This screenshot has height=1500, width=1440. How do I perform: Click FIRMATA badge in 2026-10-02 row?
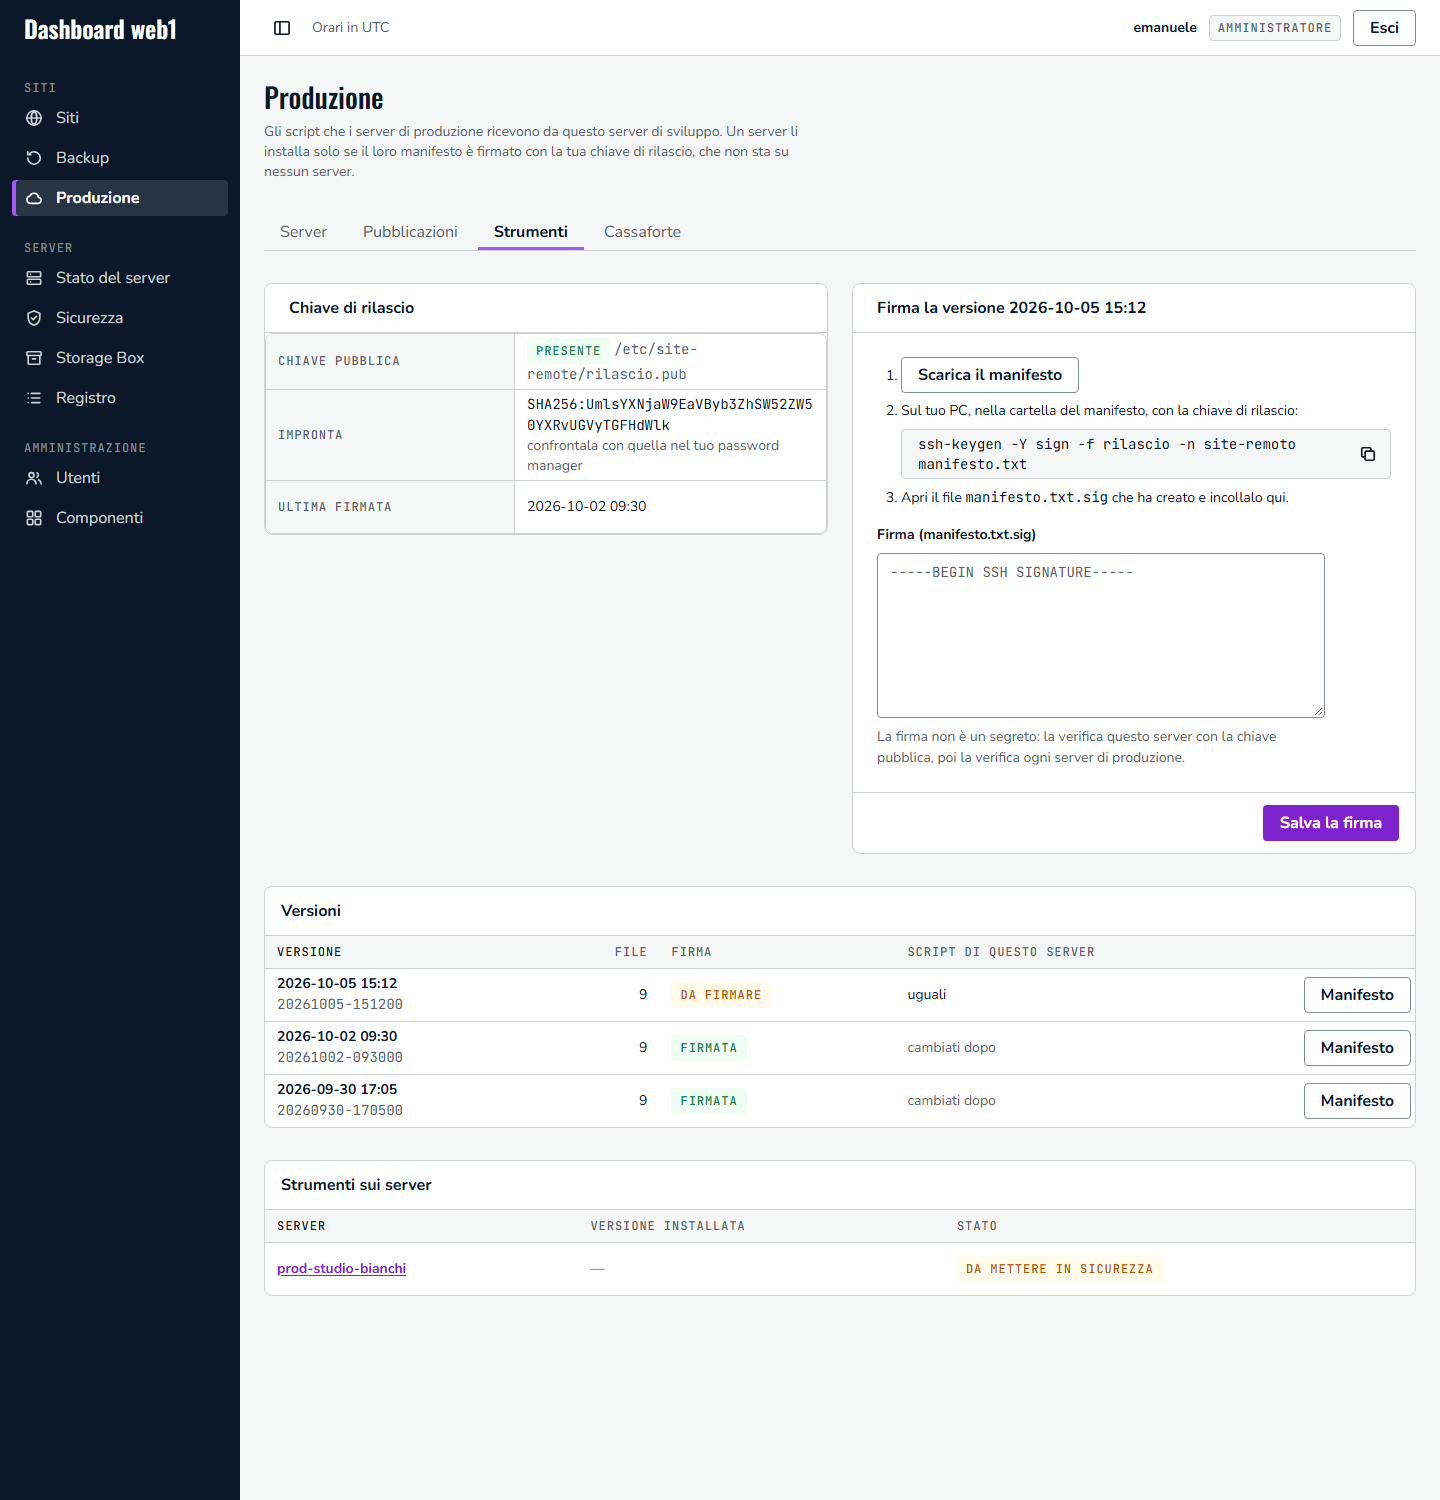click(709, 1048)
